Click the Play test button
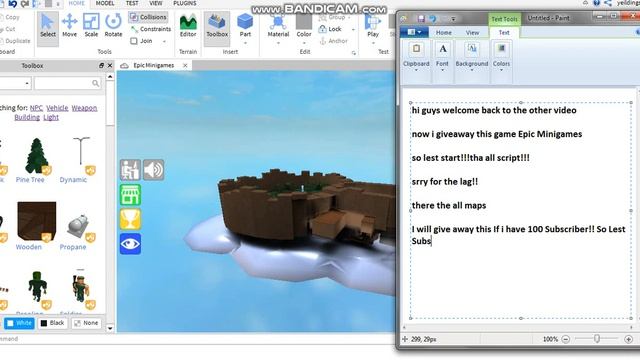The width and height of the screenshot is (640, 360). pyautogui.click(x=373, y=25)
